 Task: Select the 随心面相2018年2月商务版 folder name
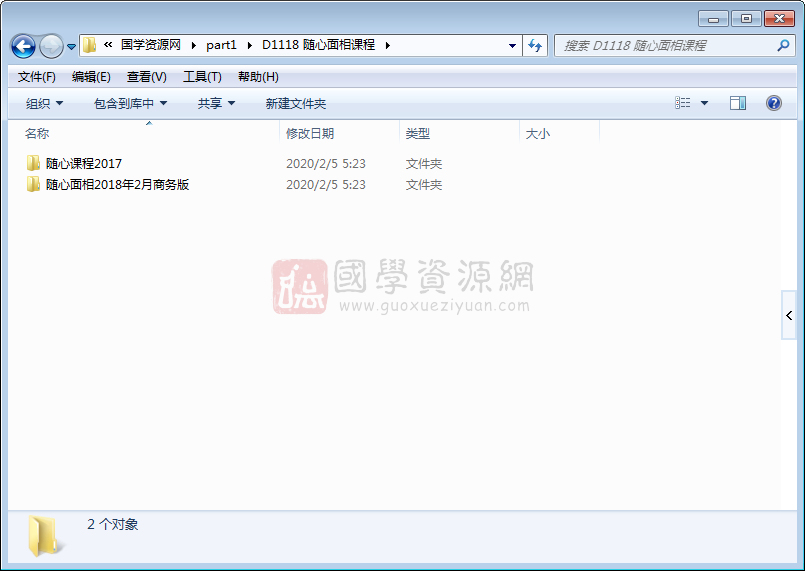(x=117, y=185)
